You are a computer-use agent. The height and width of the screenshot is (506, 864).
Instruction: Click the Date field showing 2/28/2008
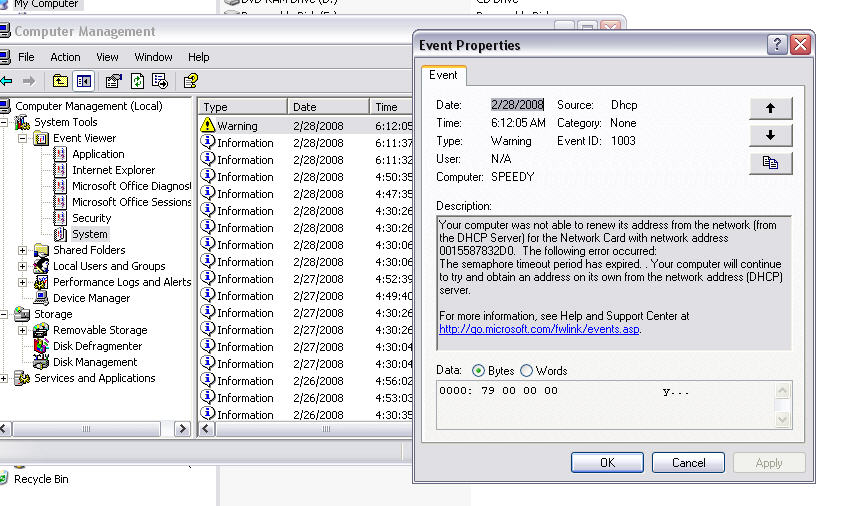517,105
